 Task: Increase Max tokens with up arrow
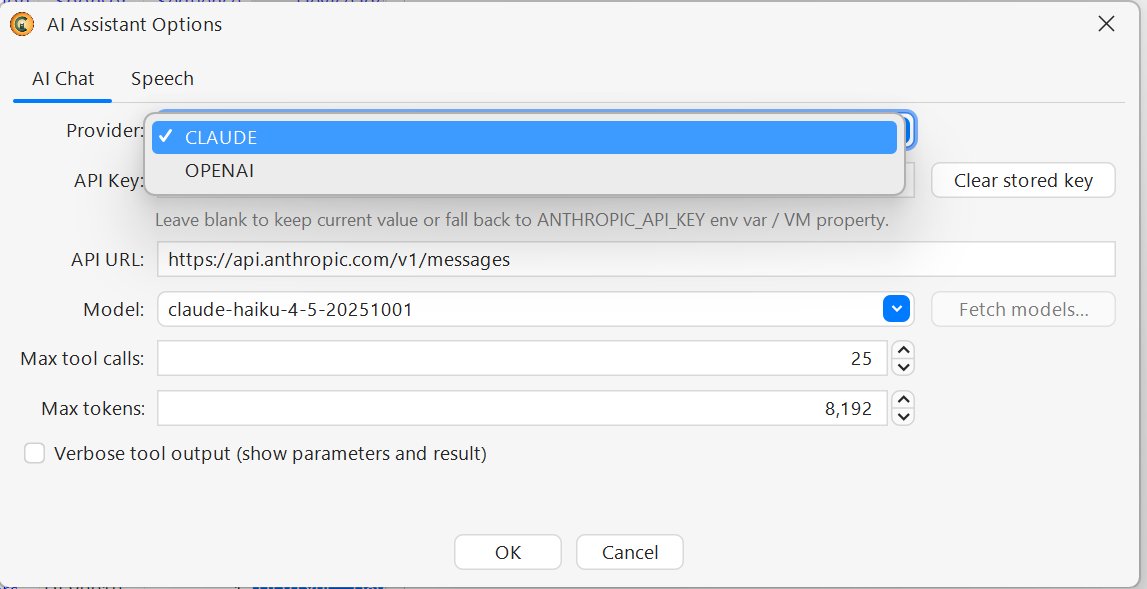[903, 399]
